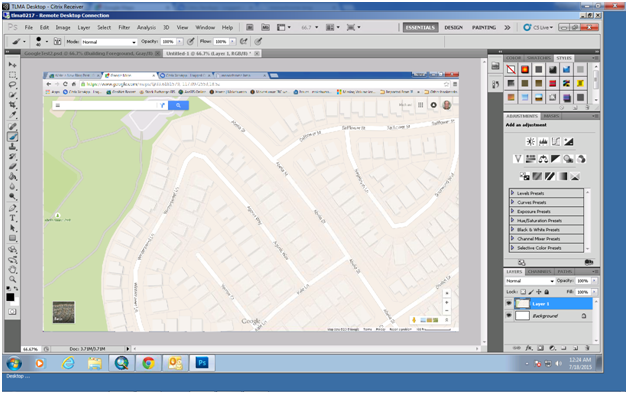Click the delete layer trash icon

(587, 348)
